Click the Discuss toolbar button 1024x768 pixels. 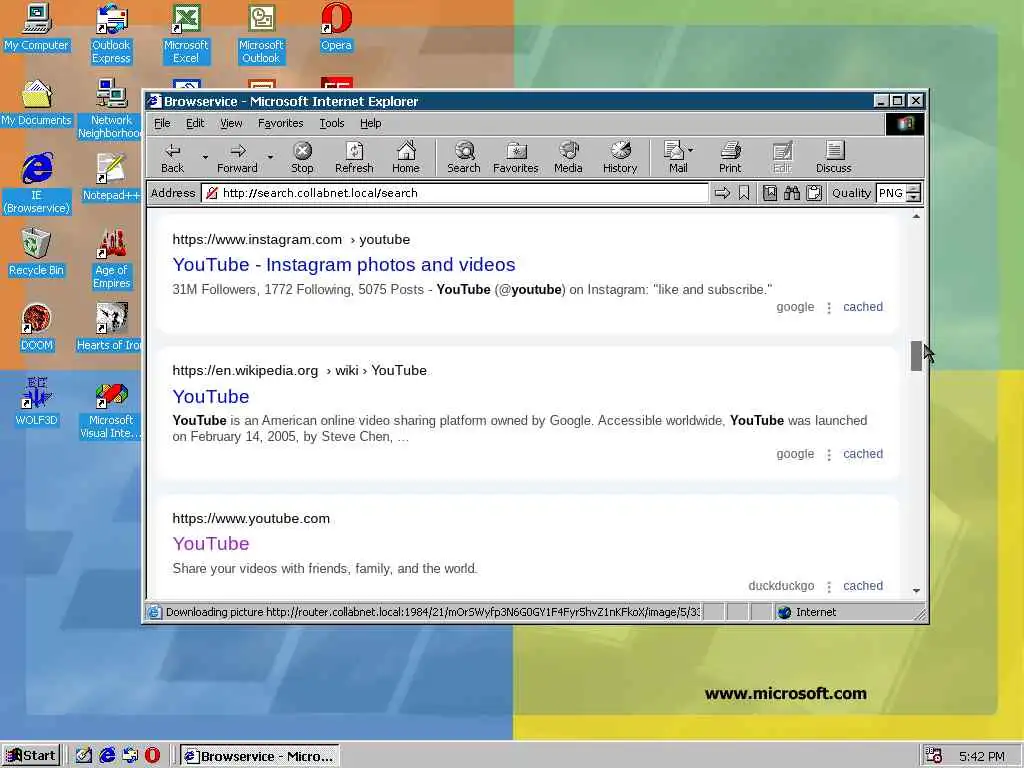[x=833, y=158]
